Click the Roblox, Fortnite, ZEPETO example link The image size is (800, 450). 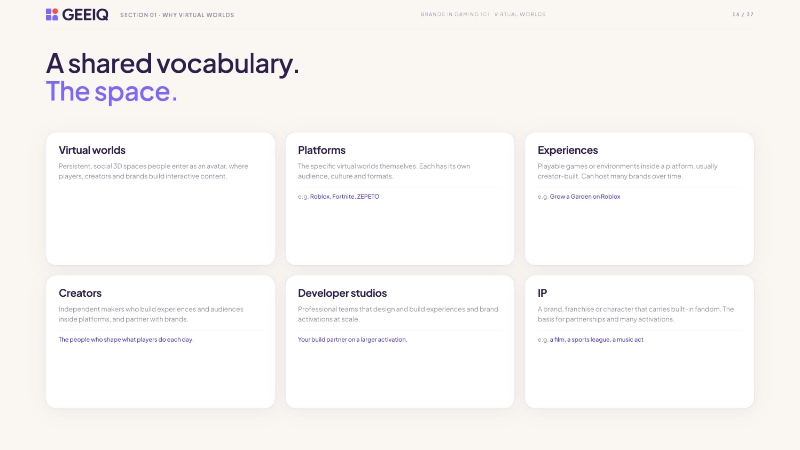click(x=344, y=196)
